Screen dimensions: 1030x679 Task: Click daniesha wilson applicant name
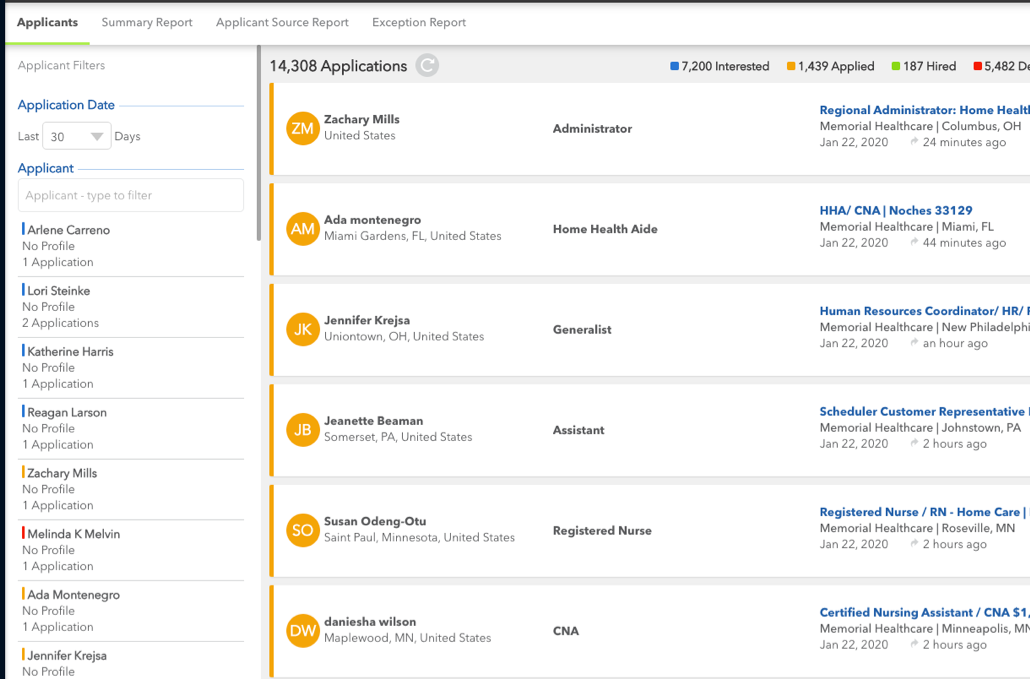tap(370, 622)
